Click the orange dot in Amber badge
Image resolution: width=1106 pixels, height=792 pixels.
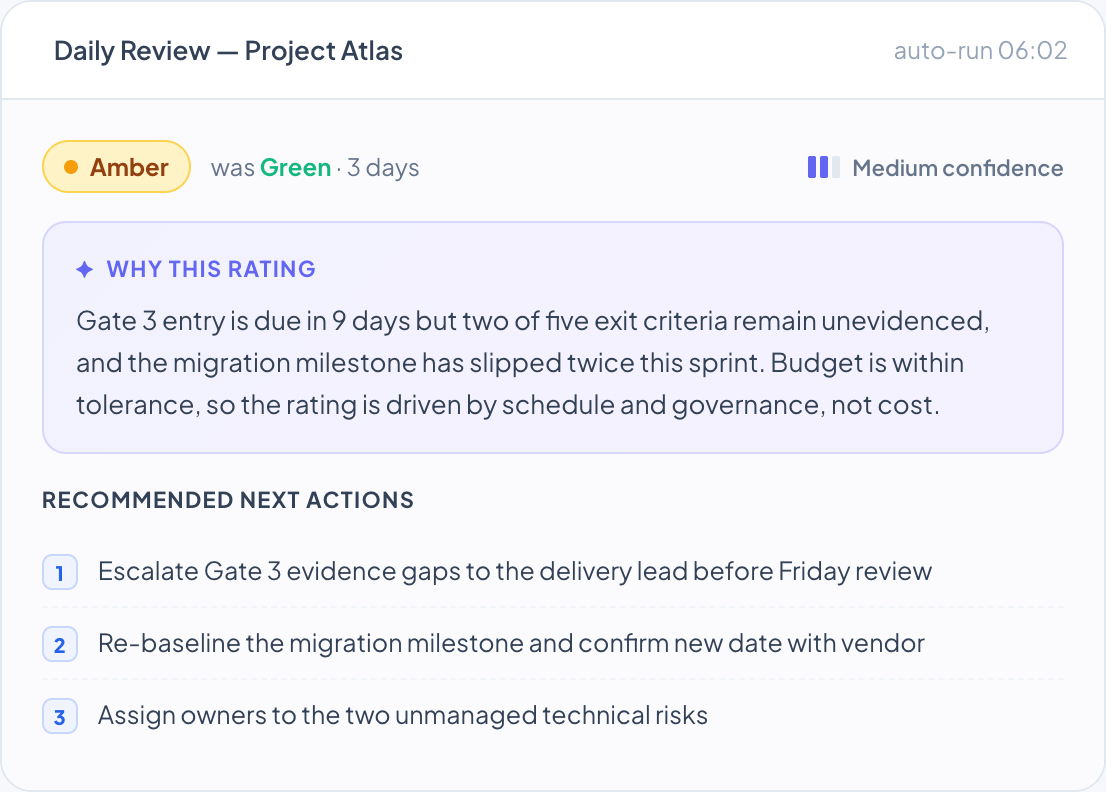pyautogui.click(x=71, y=167)
